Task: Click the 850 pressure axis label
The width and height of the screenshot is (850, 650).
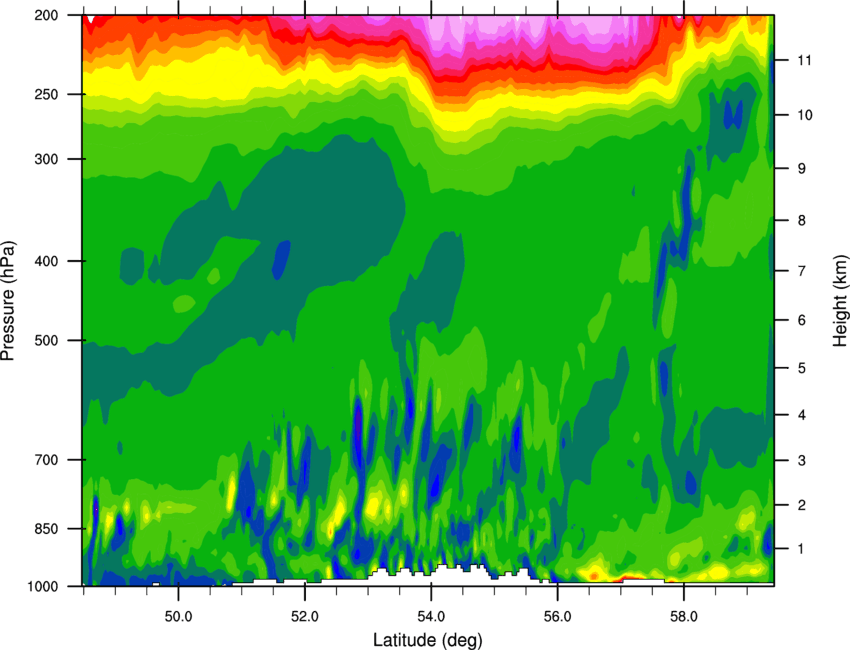Action: [46, 529]
